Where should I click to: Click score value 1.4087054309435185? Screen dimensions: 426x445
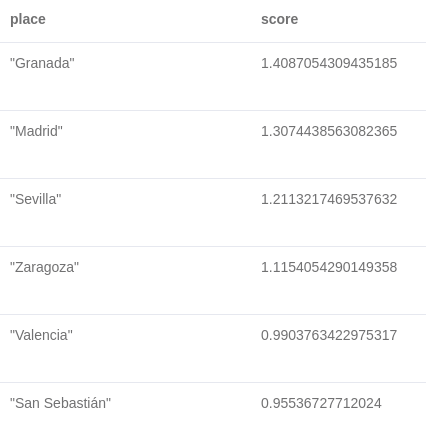(329, 63)
